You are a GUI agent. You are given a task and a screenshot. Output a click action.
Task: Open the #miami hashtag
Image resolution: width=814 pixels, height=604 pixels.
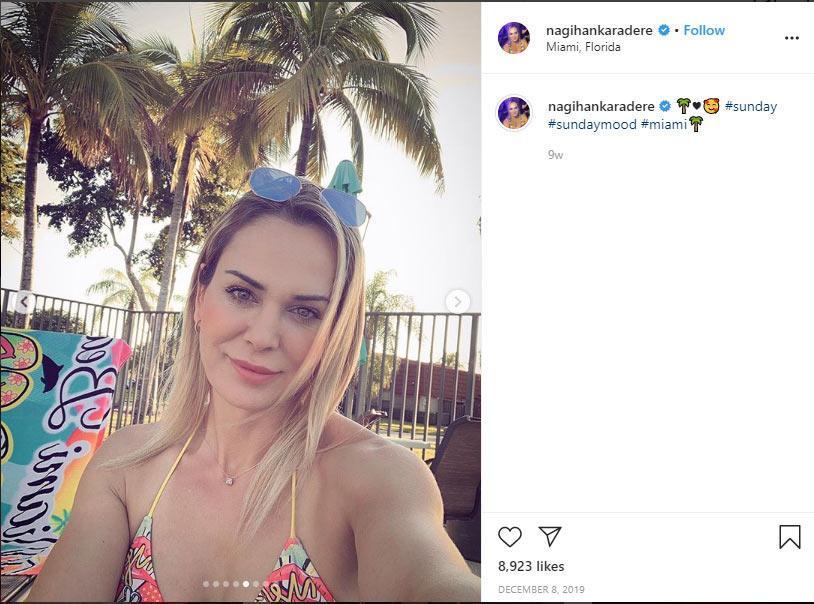(x=665, y=125)
